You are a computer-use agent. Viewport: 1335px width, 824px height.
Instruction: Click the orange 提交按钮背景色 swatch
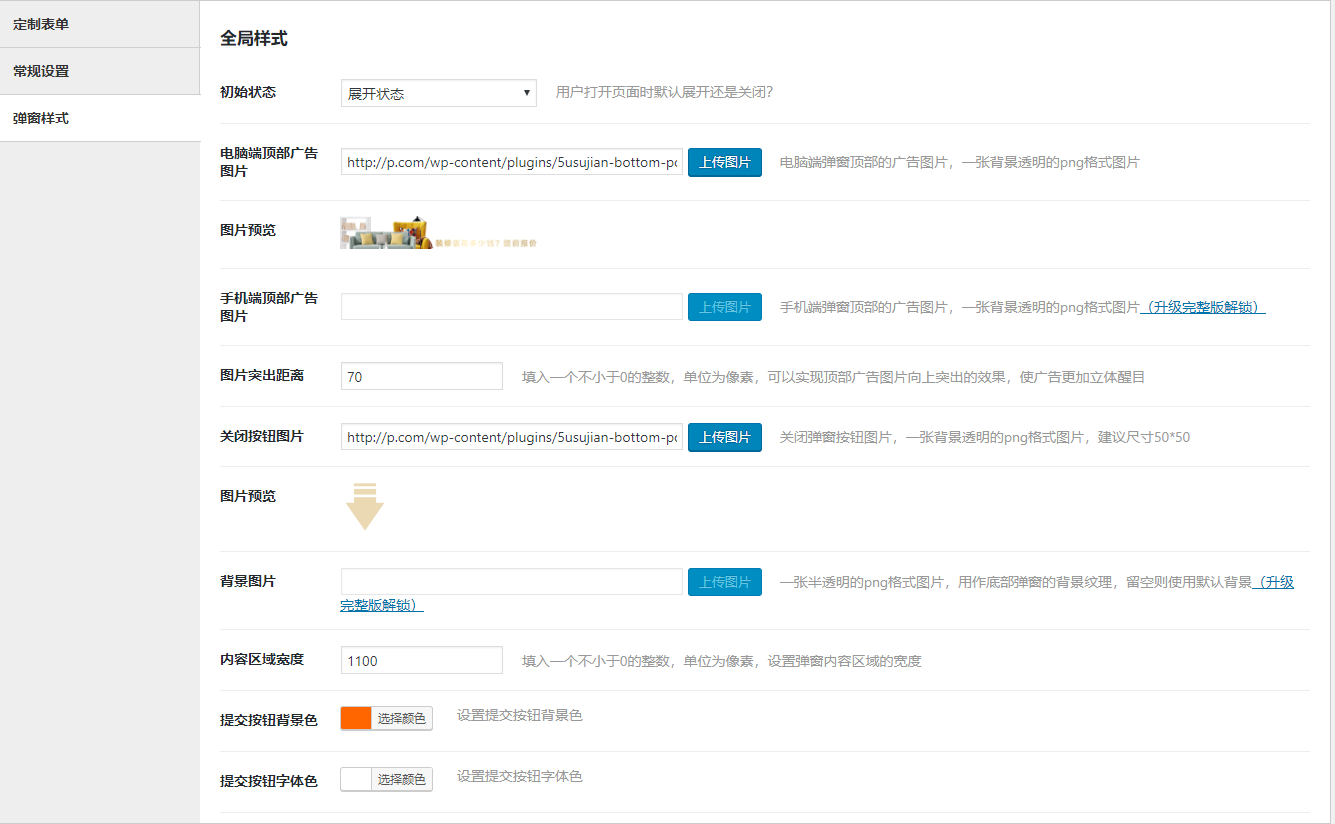[x=356, y=718]
